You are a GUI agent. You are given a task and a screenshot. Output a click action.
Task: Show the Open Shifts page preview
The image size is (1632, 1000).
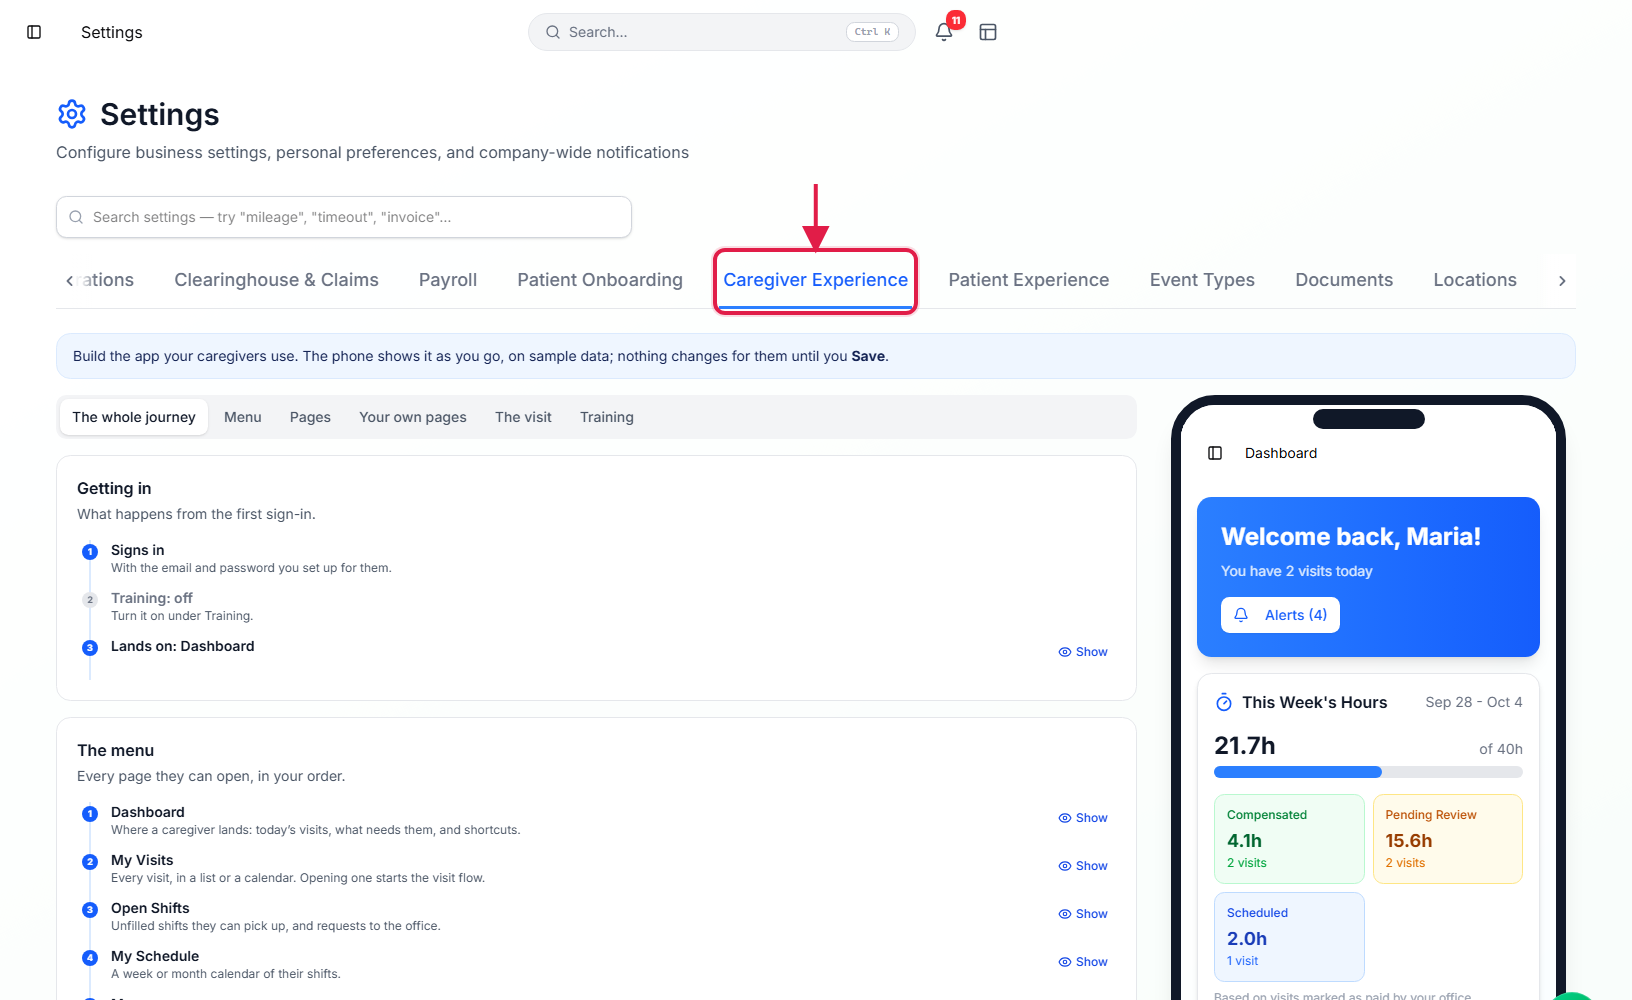[x=1083, y=914]
